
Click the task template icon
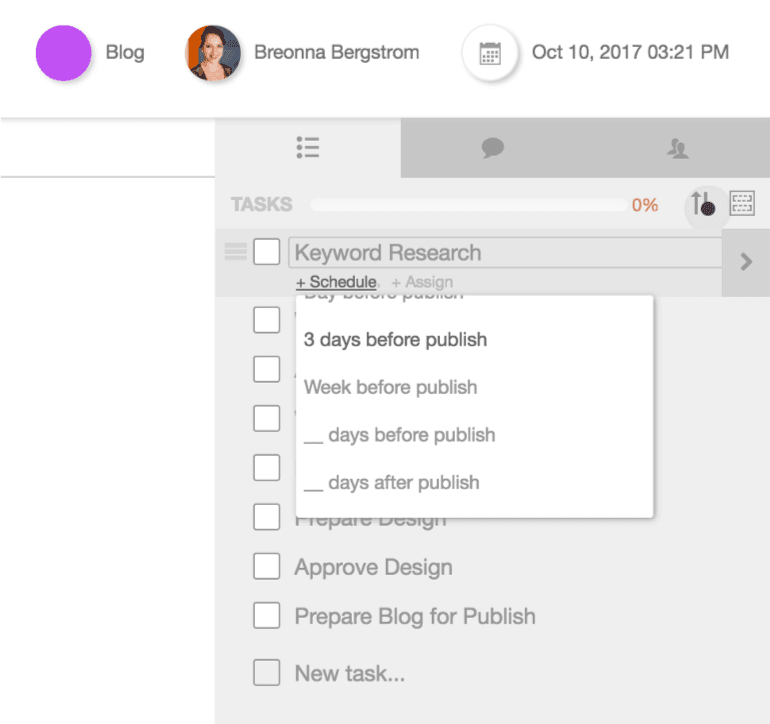pos(742,204)
